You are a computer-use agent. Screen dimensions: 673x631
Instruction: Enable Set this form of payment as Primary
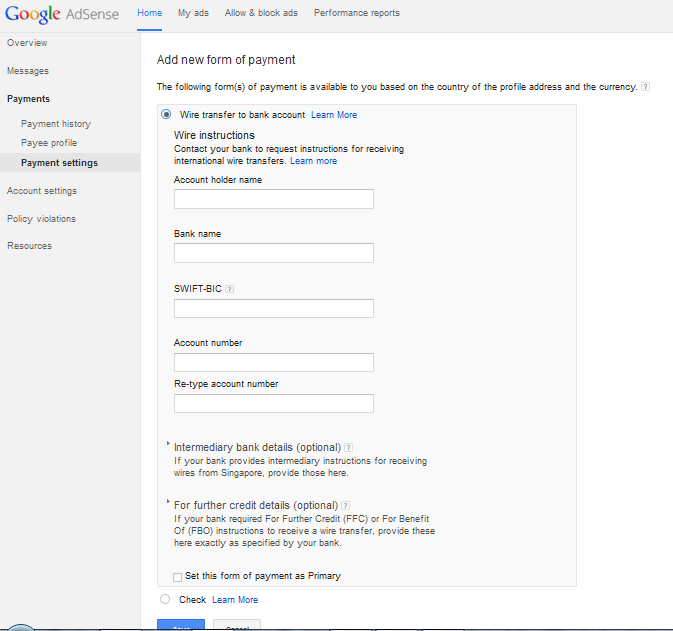point(178,576)
